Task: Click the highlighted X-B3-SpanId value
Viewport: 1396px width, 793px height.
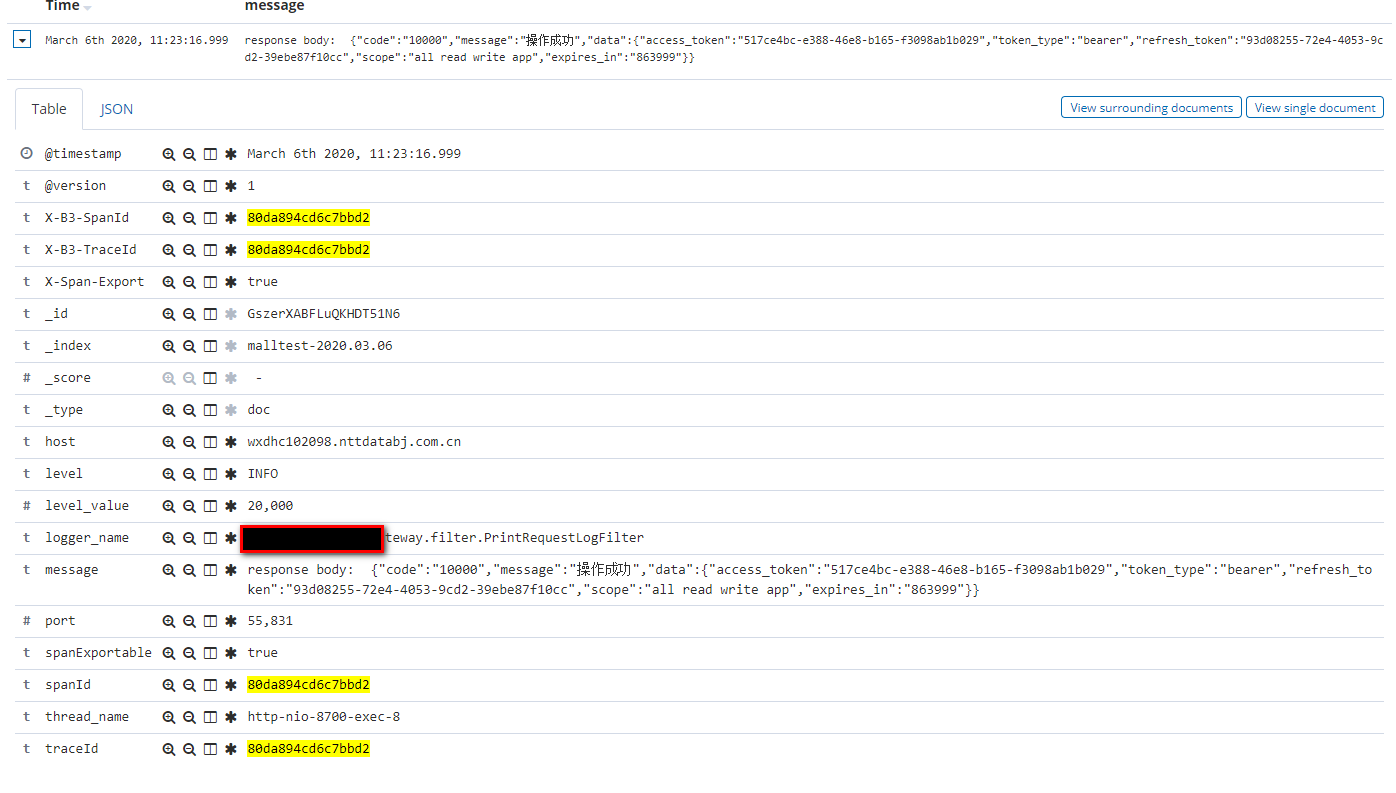Action: coord(308,217)
